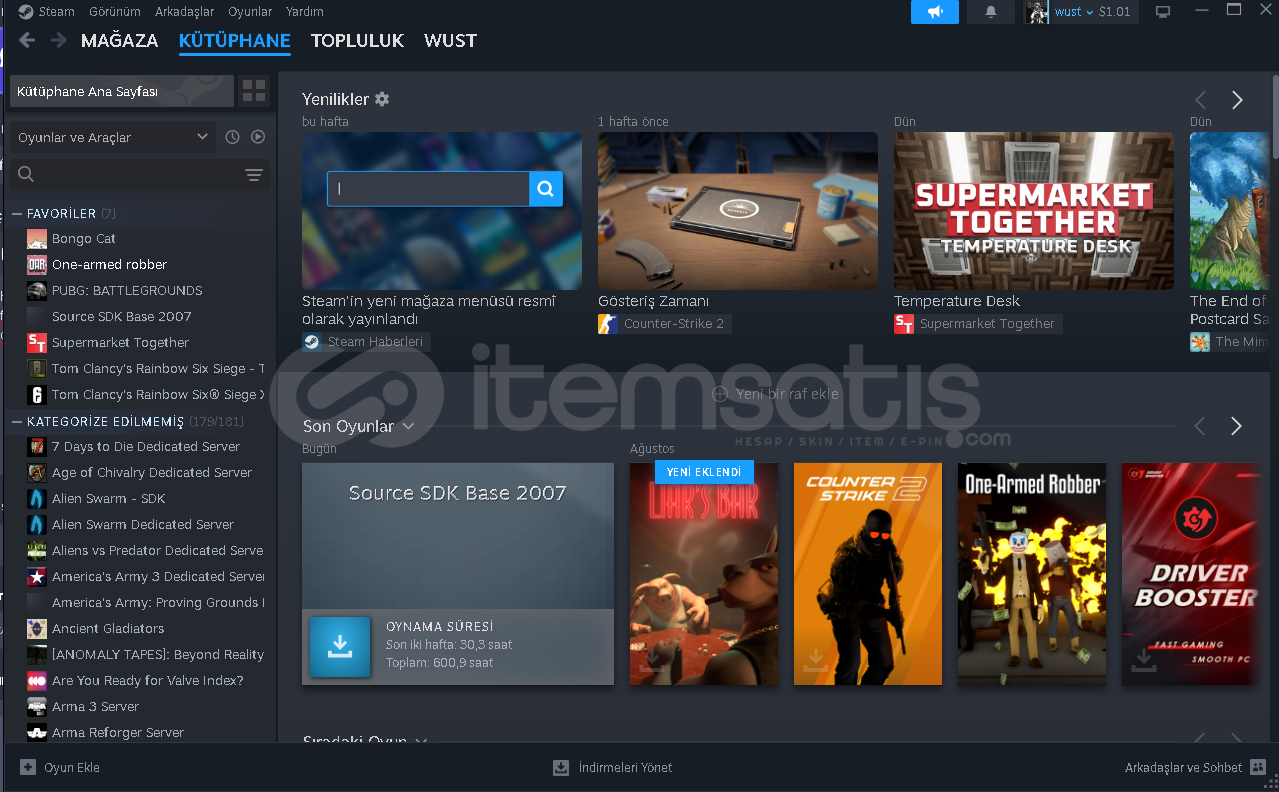
Task: Click the recent activity clock icon
Action: 232,137
